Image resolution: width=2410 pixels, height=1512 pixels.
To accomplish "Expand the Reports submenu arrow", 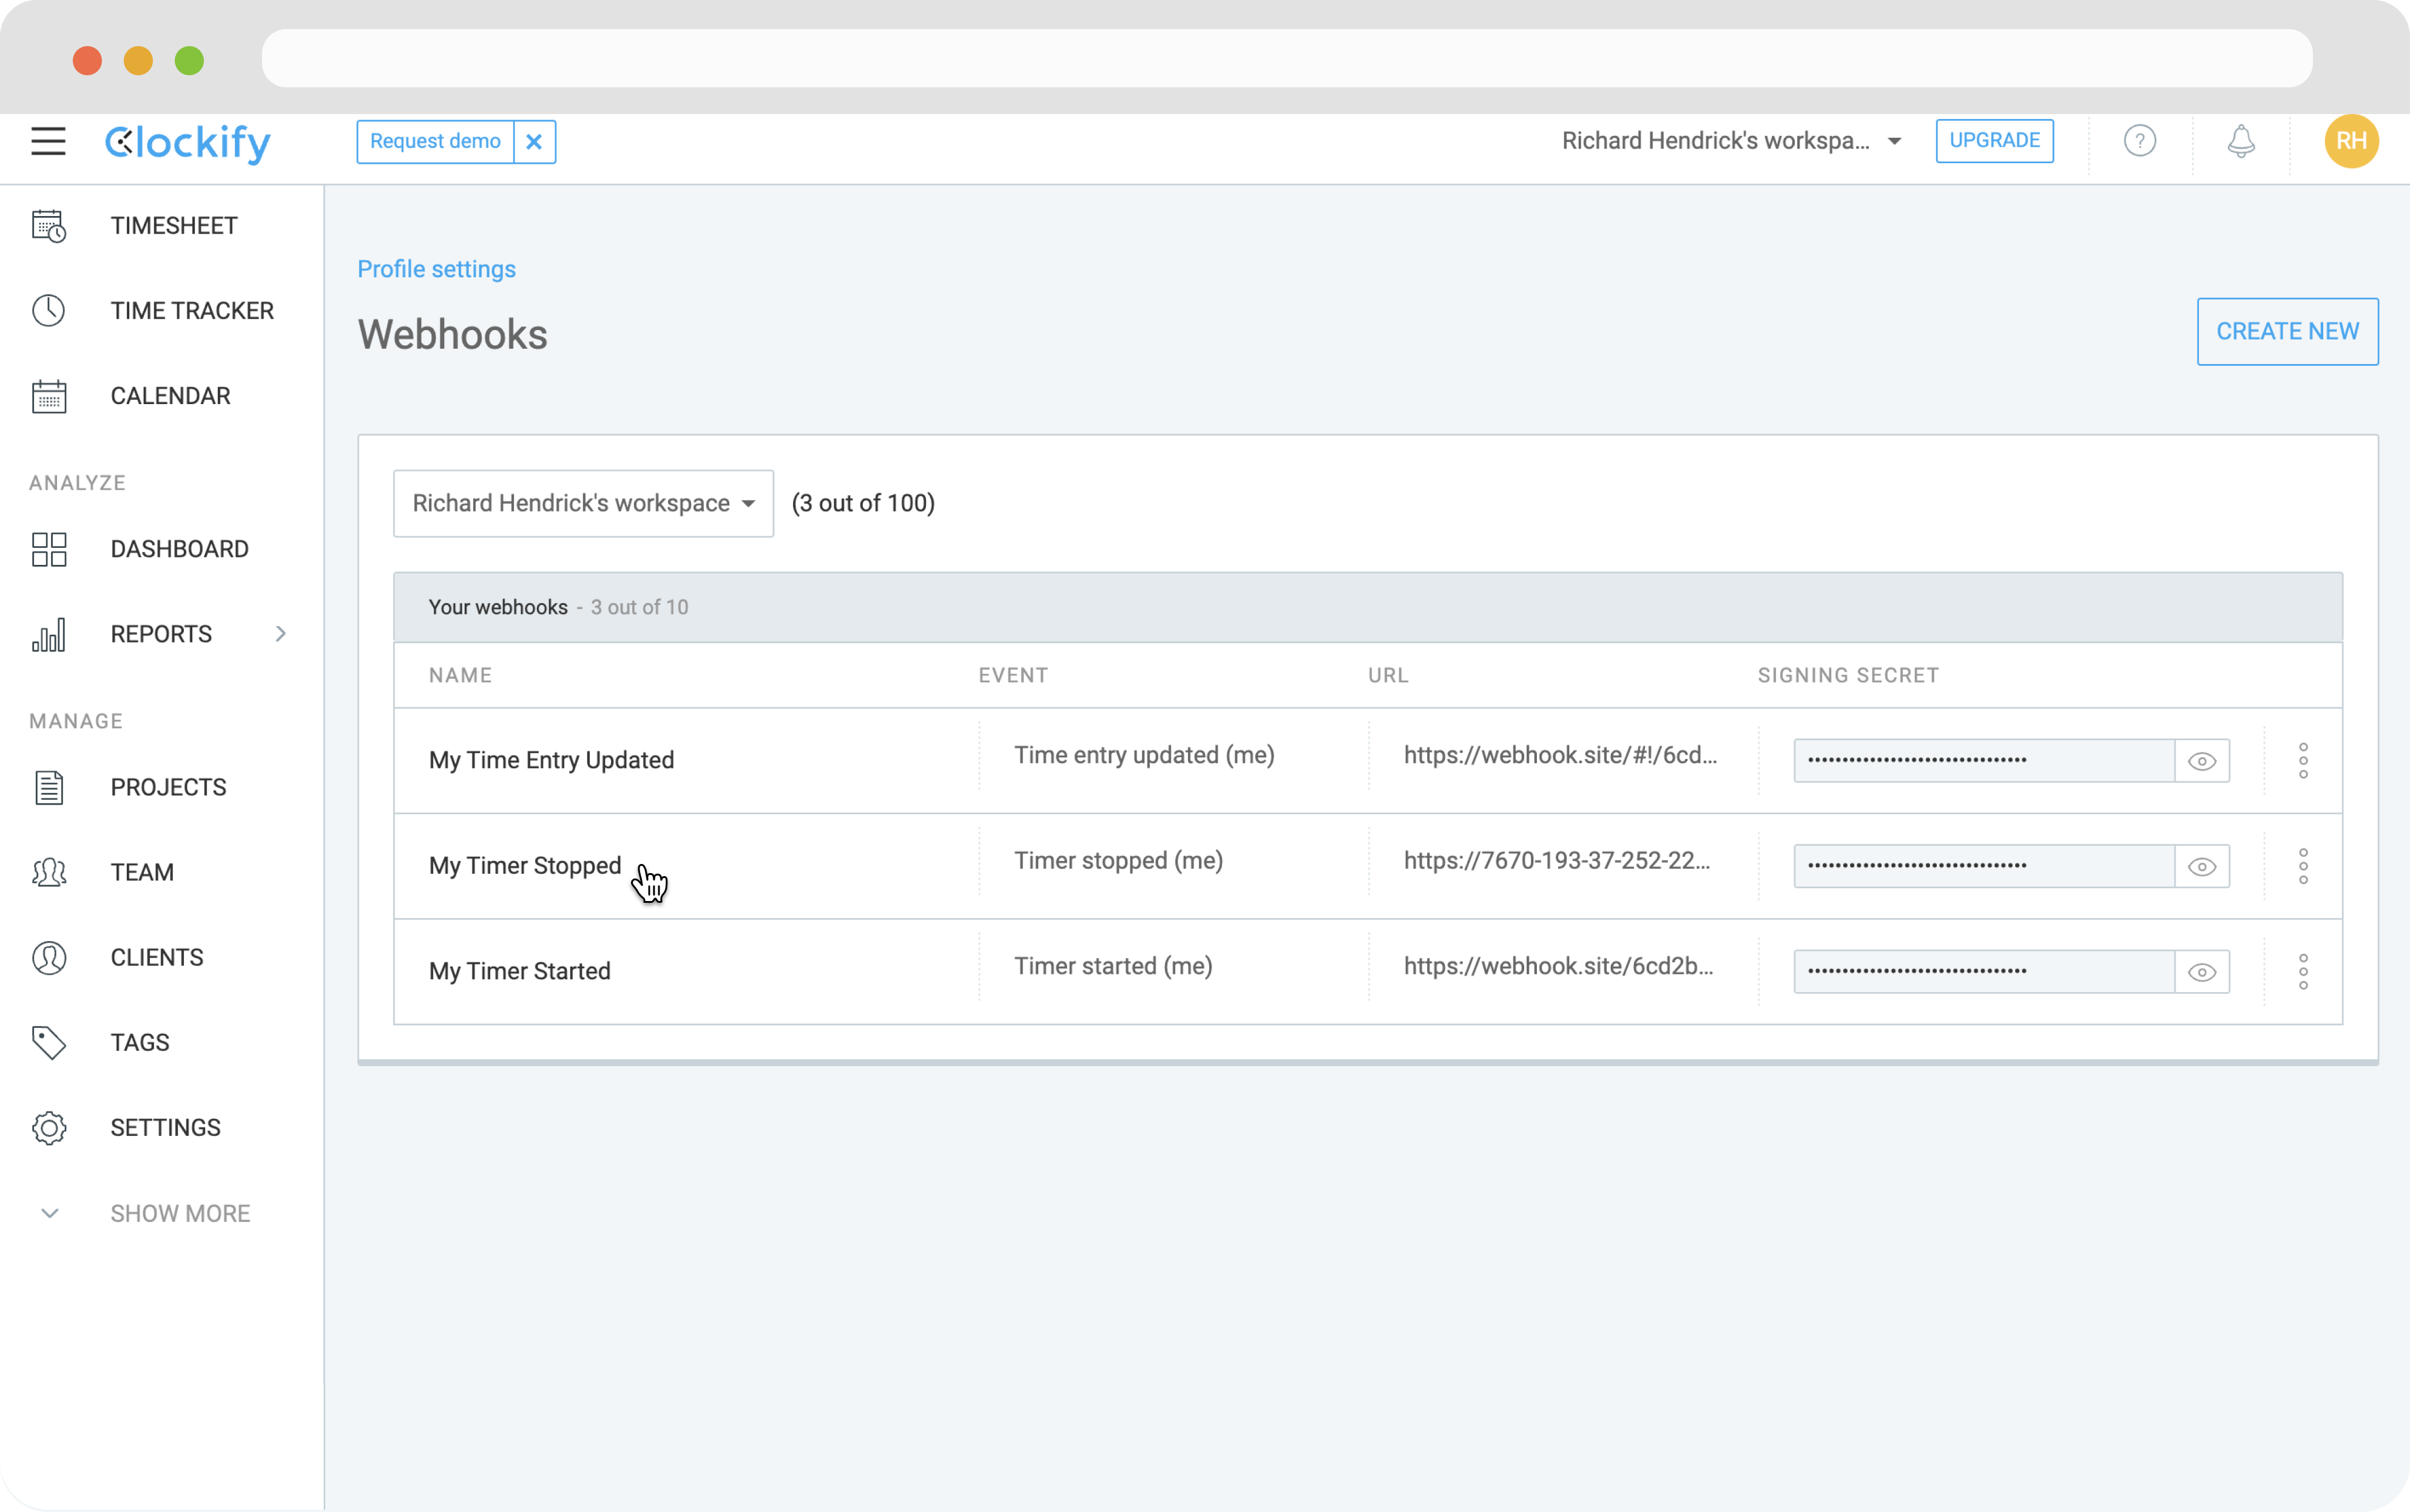I will tap(281, 634).
